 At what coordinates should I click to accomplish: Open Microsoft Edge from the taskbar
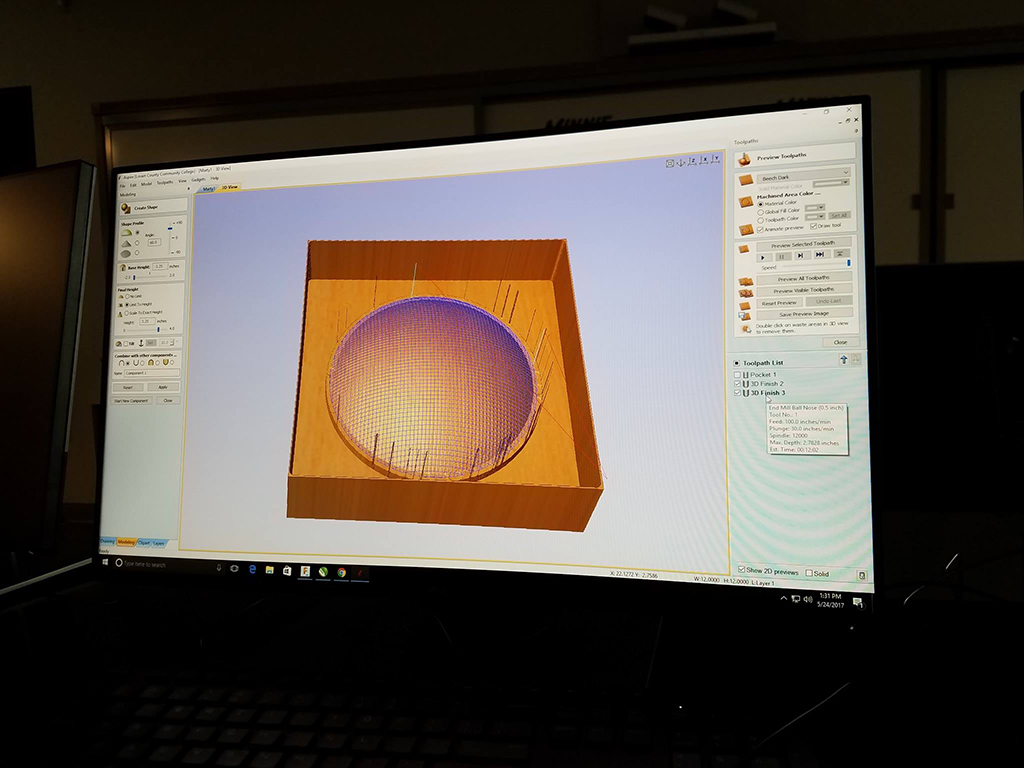(x=252, y=569)
